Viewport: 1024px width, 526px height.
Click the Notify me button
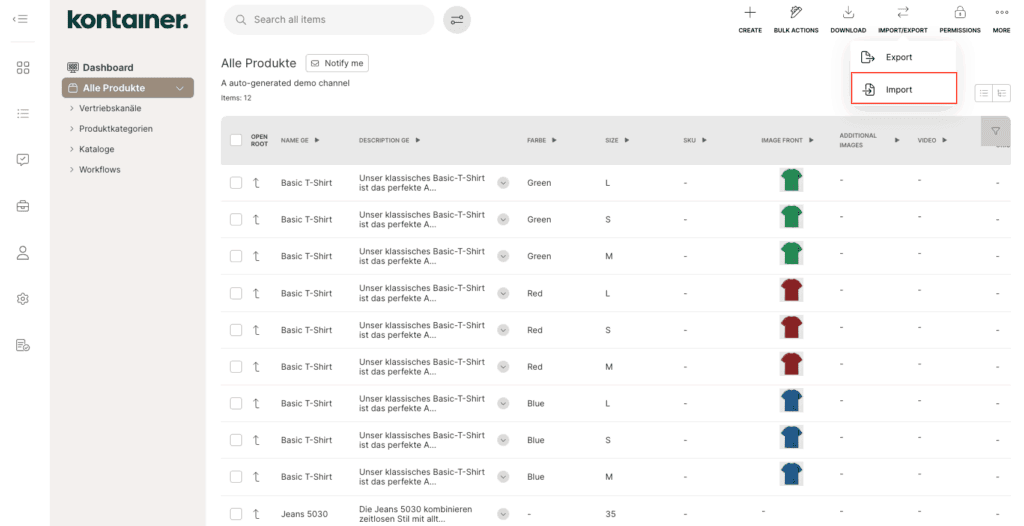click(x=337, y=63)
